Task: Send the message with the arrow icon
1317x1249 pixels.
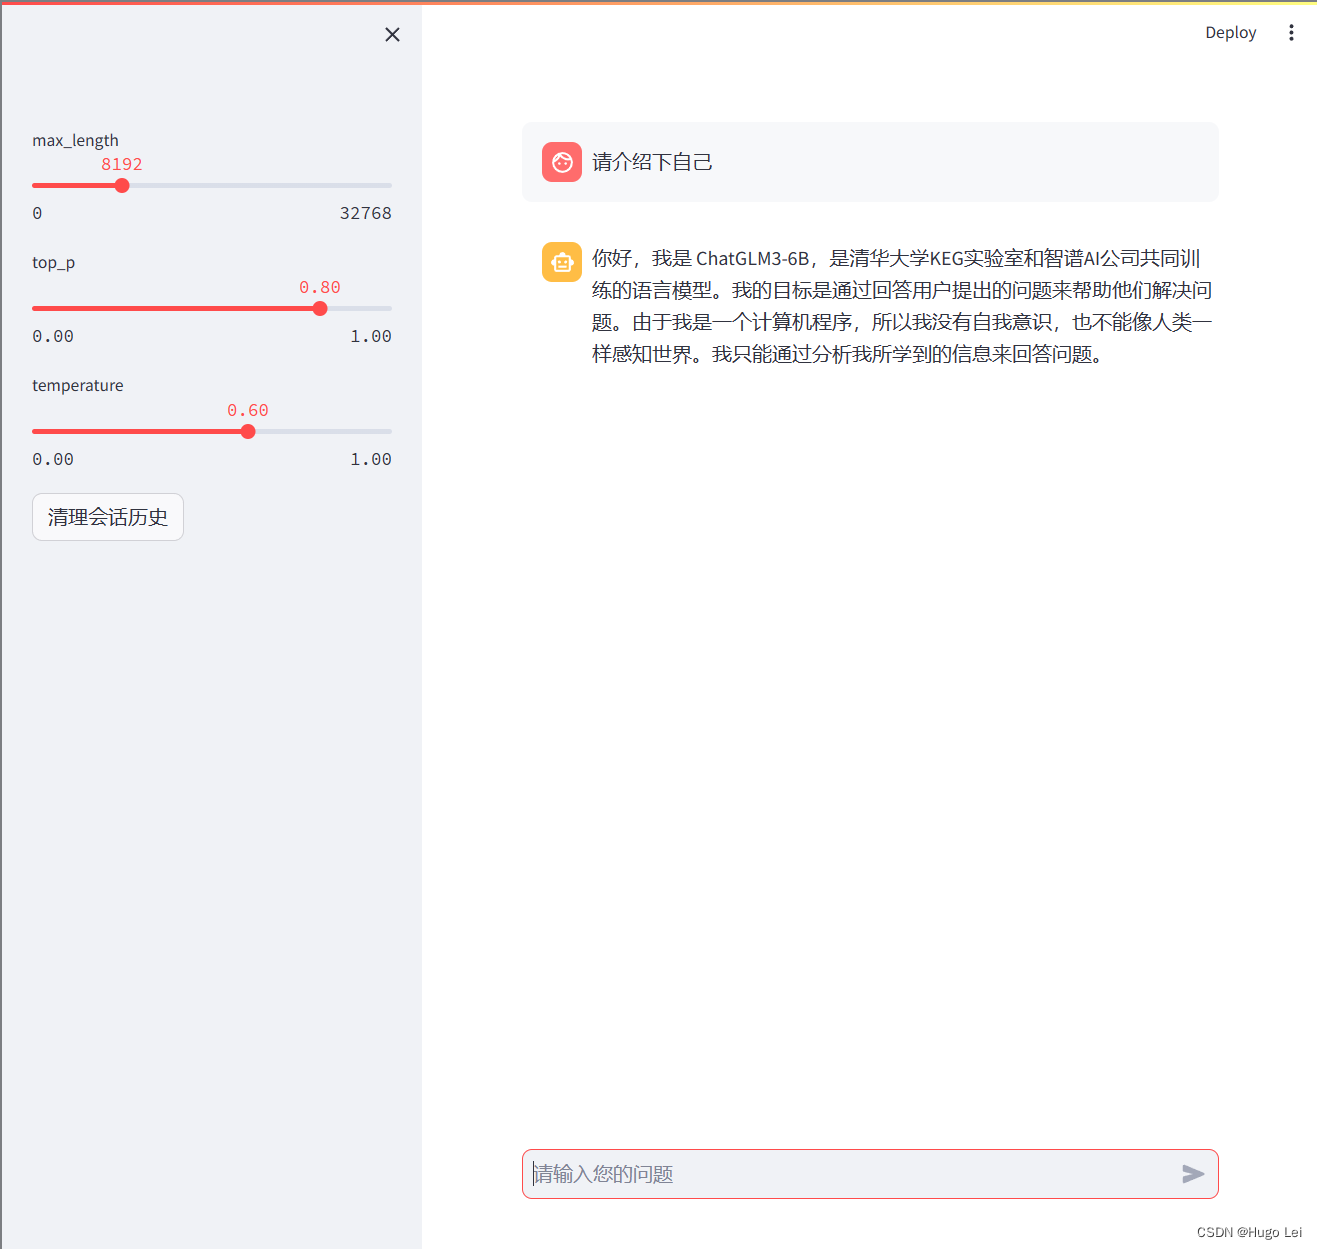Action: tap(1192, 1174)
